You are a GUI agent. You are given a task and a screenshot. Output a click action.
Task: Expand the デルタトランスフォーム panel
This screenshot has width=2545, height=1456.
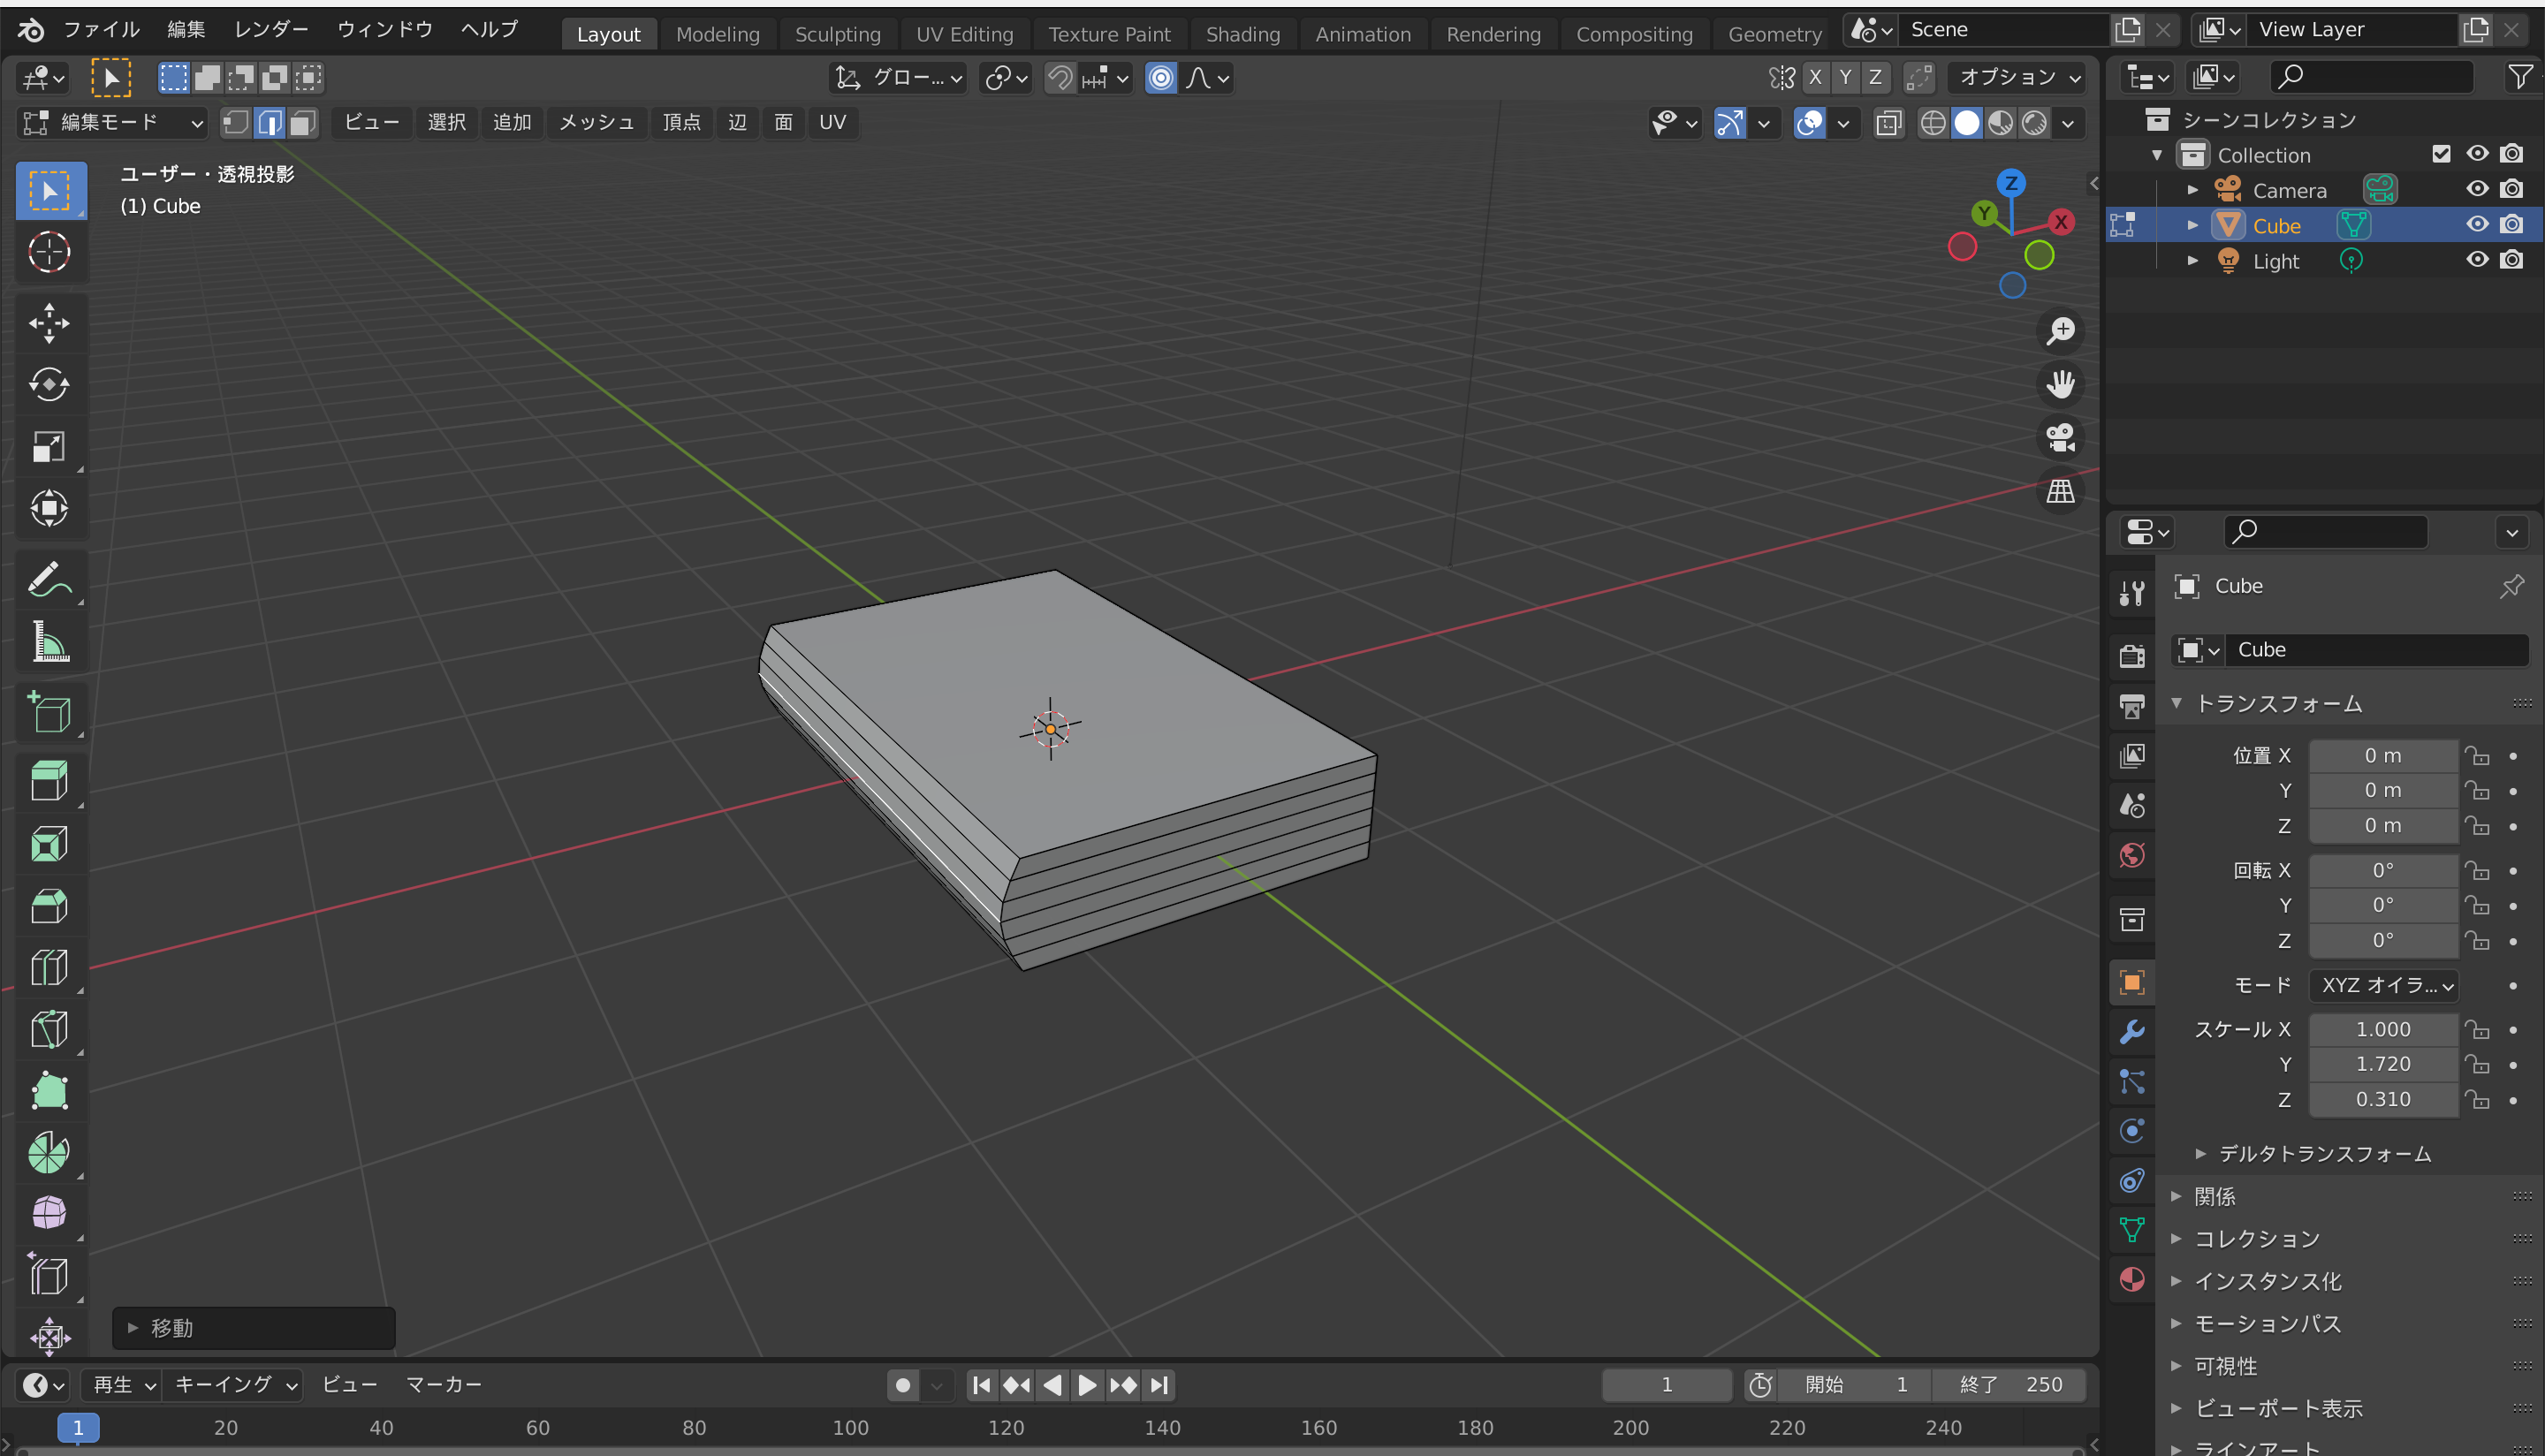tap(2324, 1153)
